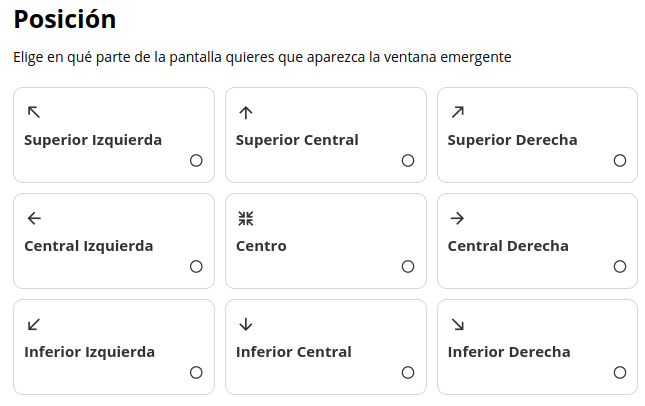The image size is (645, 406).
Task: Click the down arrow icon for Inferior Central
Action: tap(246, 324)
